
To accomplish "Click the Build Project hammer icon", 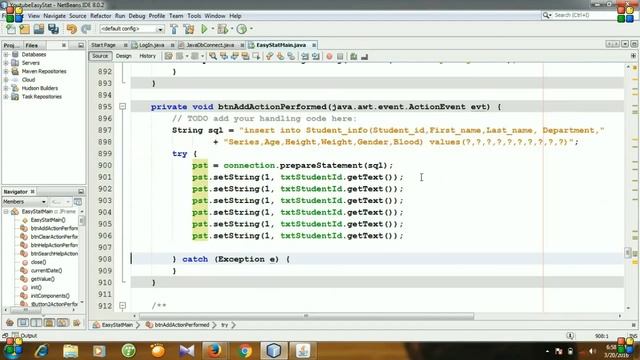I will (174, 29).
